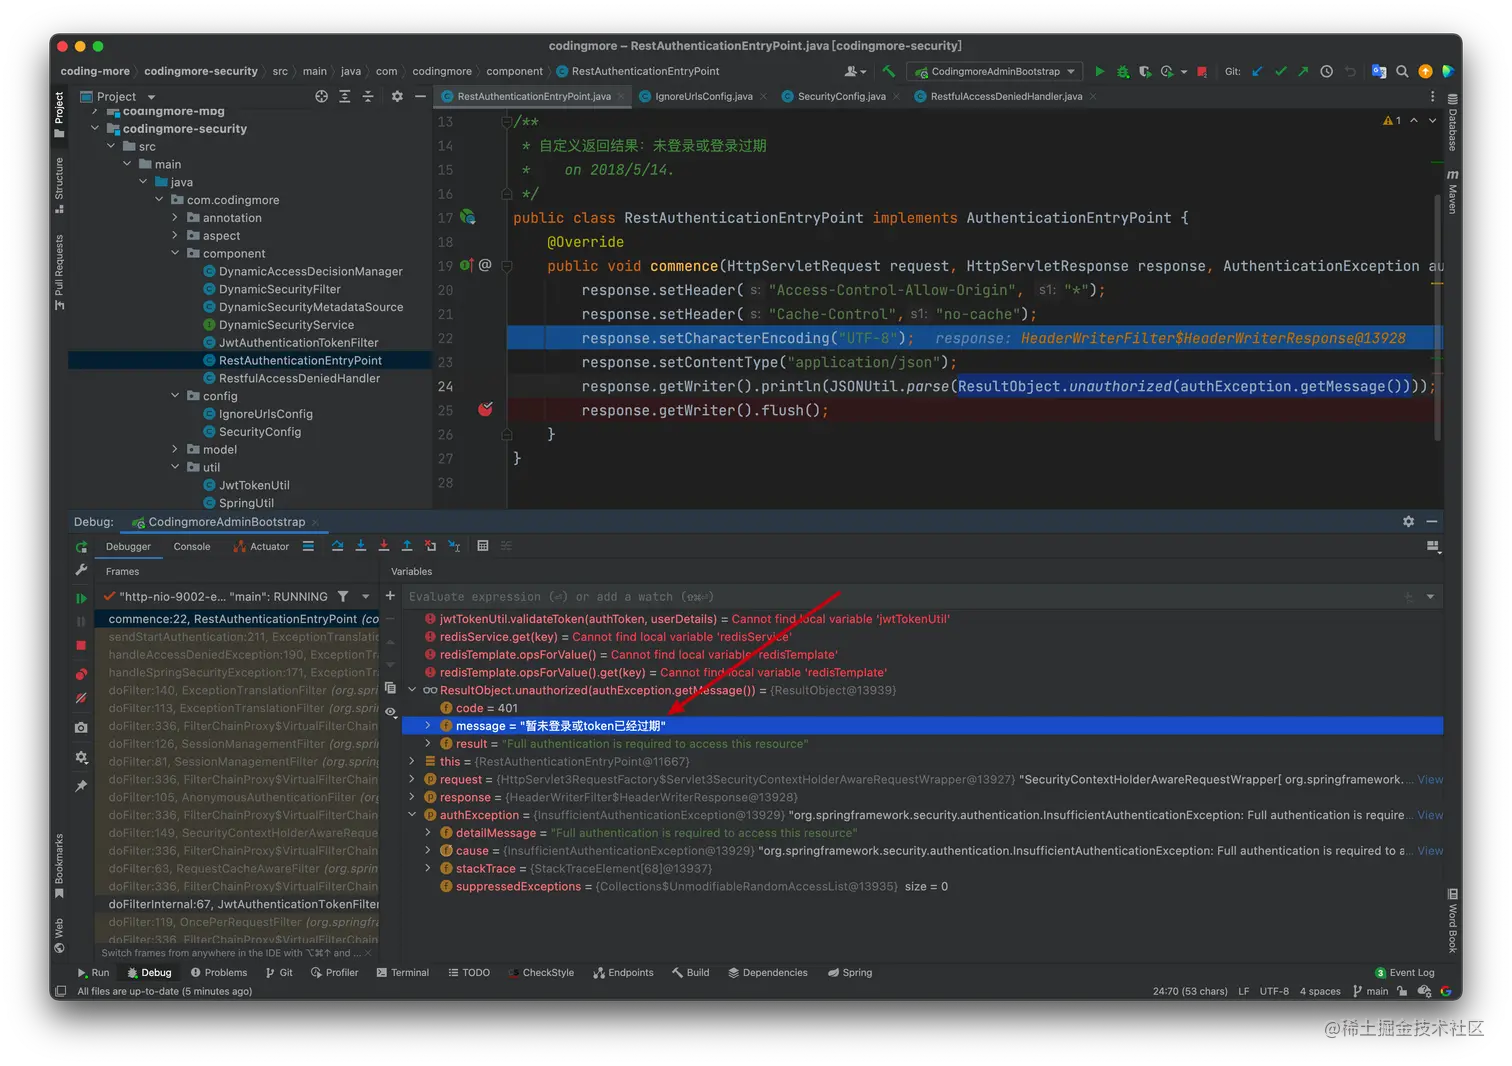Open View Breakpoints double red dots icon

point(81,673)
